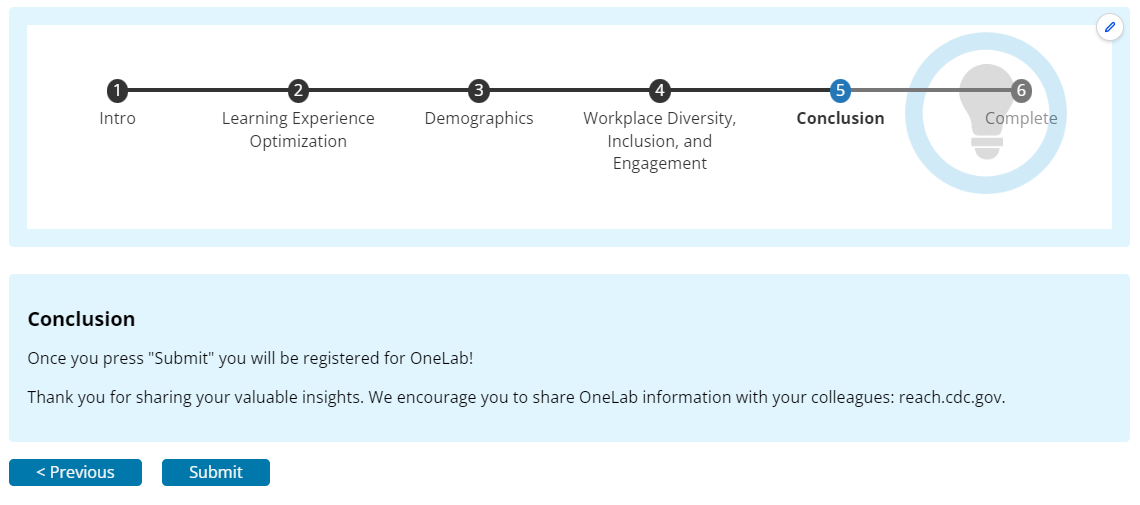Image resolution: width=1140 pixels, height=505 pixels.
Task: Click the Conclusion section heading
Action: tap(81, 319)
